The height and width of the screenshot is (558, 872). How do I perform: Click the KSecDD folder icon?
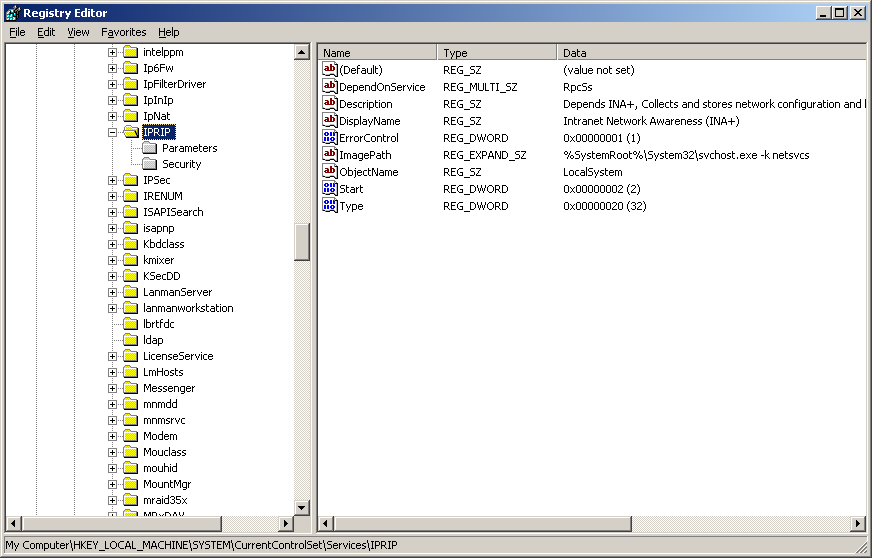tap(131, 276)
